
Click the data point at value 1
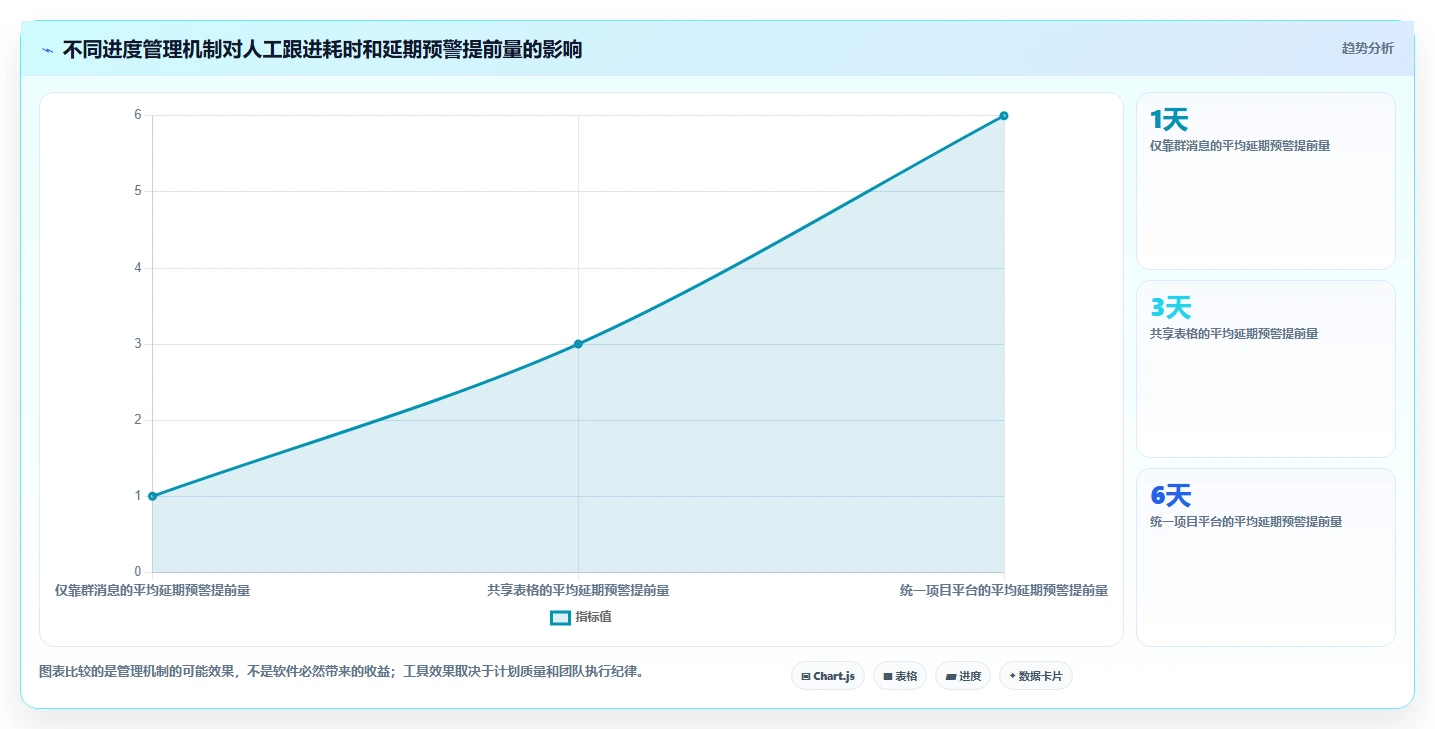pos(152,496)
